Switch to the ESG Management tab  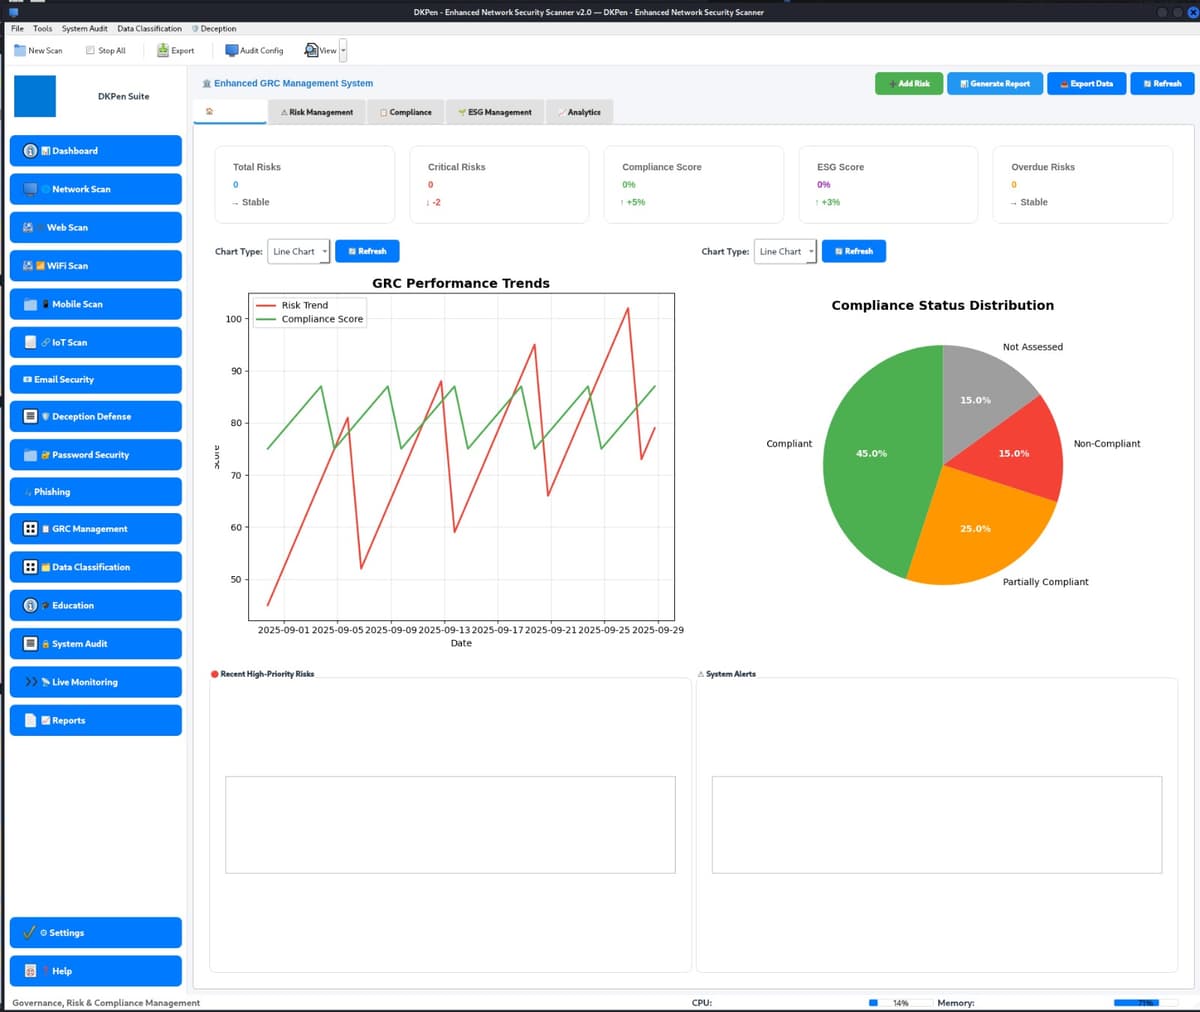[x=494, y=112]
